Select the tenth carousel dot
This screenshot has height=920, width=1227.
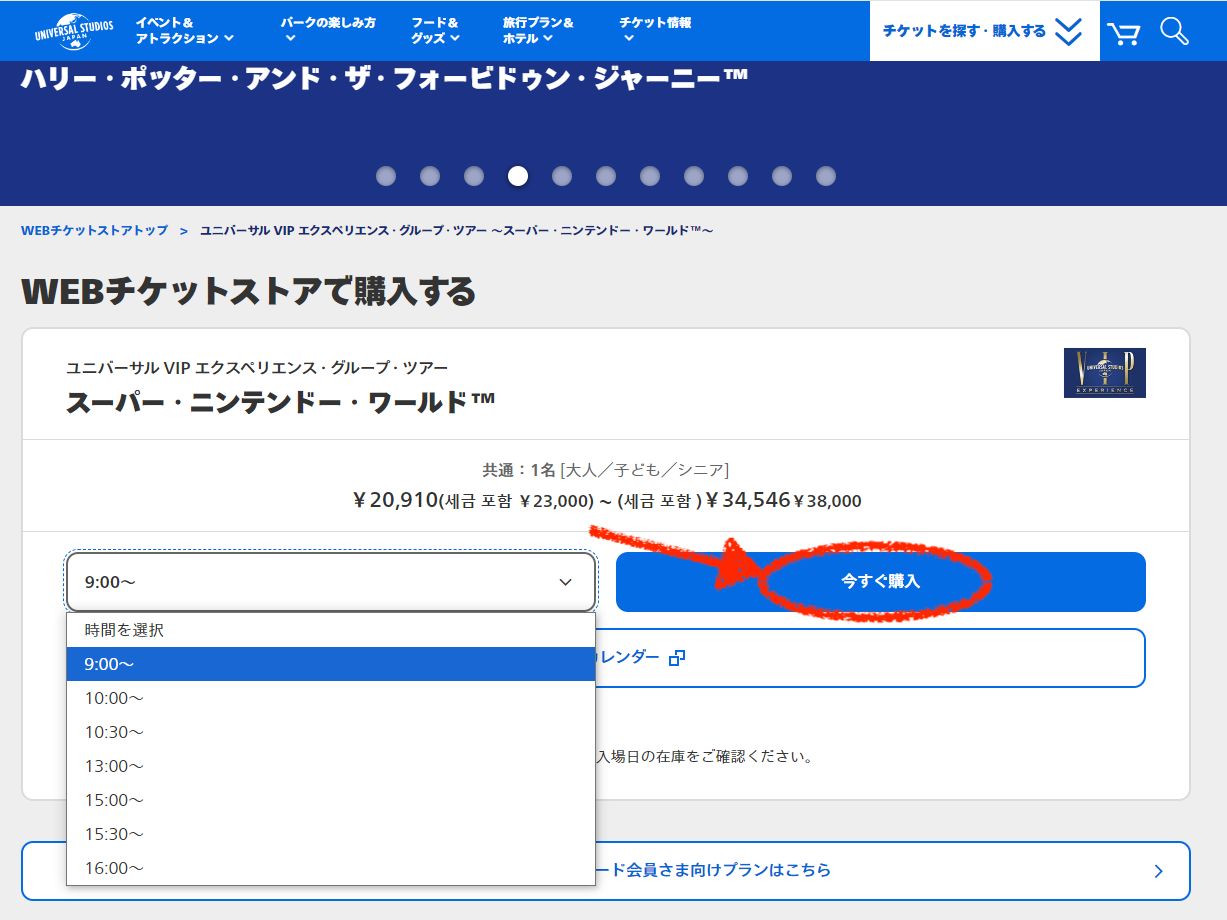coord(782,176)
